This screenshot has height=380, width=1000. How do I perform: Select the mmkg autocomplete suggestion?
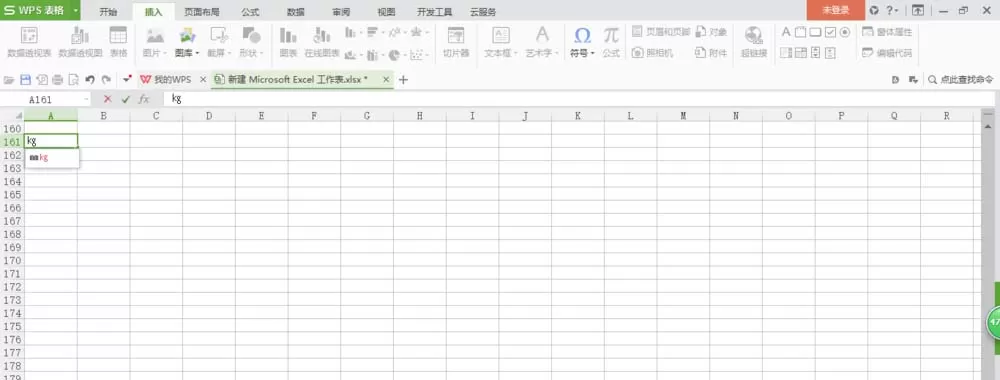tap(52, 157)
